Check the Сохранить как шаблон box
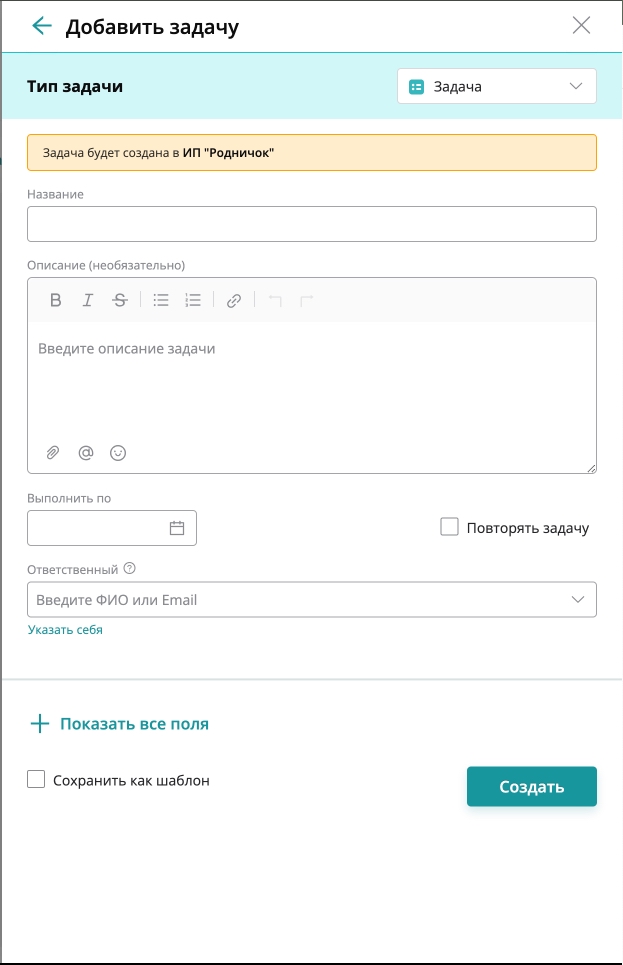623x965 pixels. tap(36, 779)
